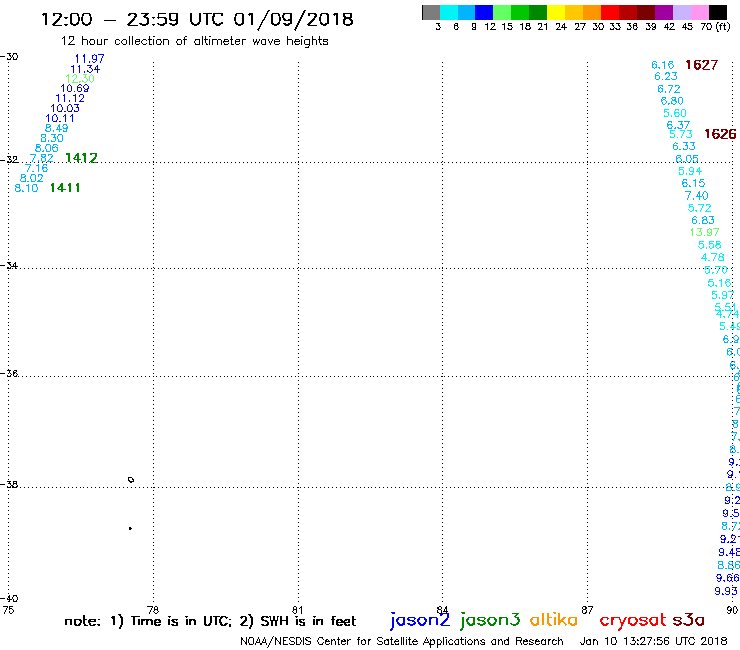
Task: Select the NOAA/NESDIS Center credit line
Action: pyautogui.click(x=402, y=642)
